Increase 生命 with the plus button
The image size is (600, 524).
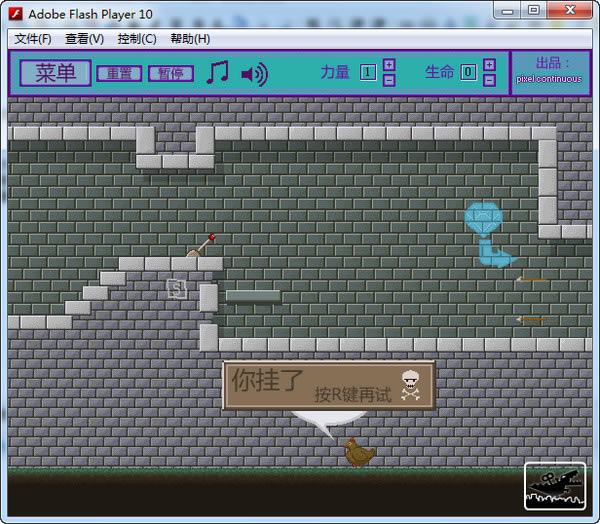tap(489, 65)
